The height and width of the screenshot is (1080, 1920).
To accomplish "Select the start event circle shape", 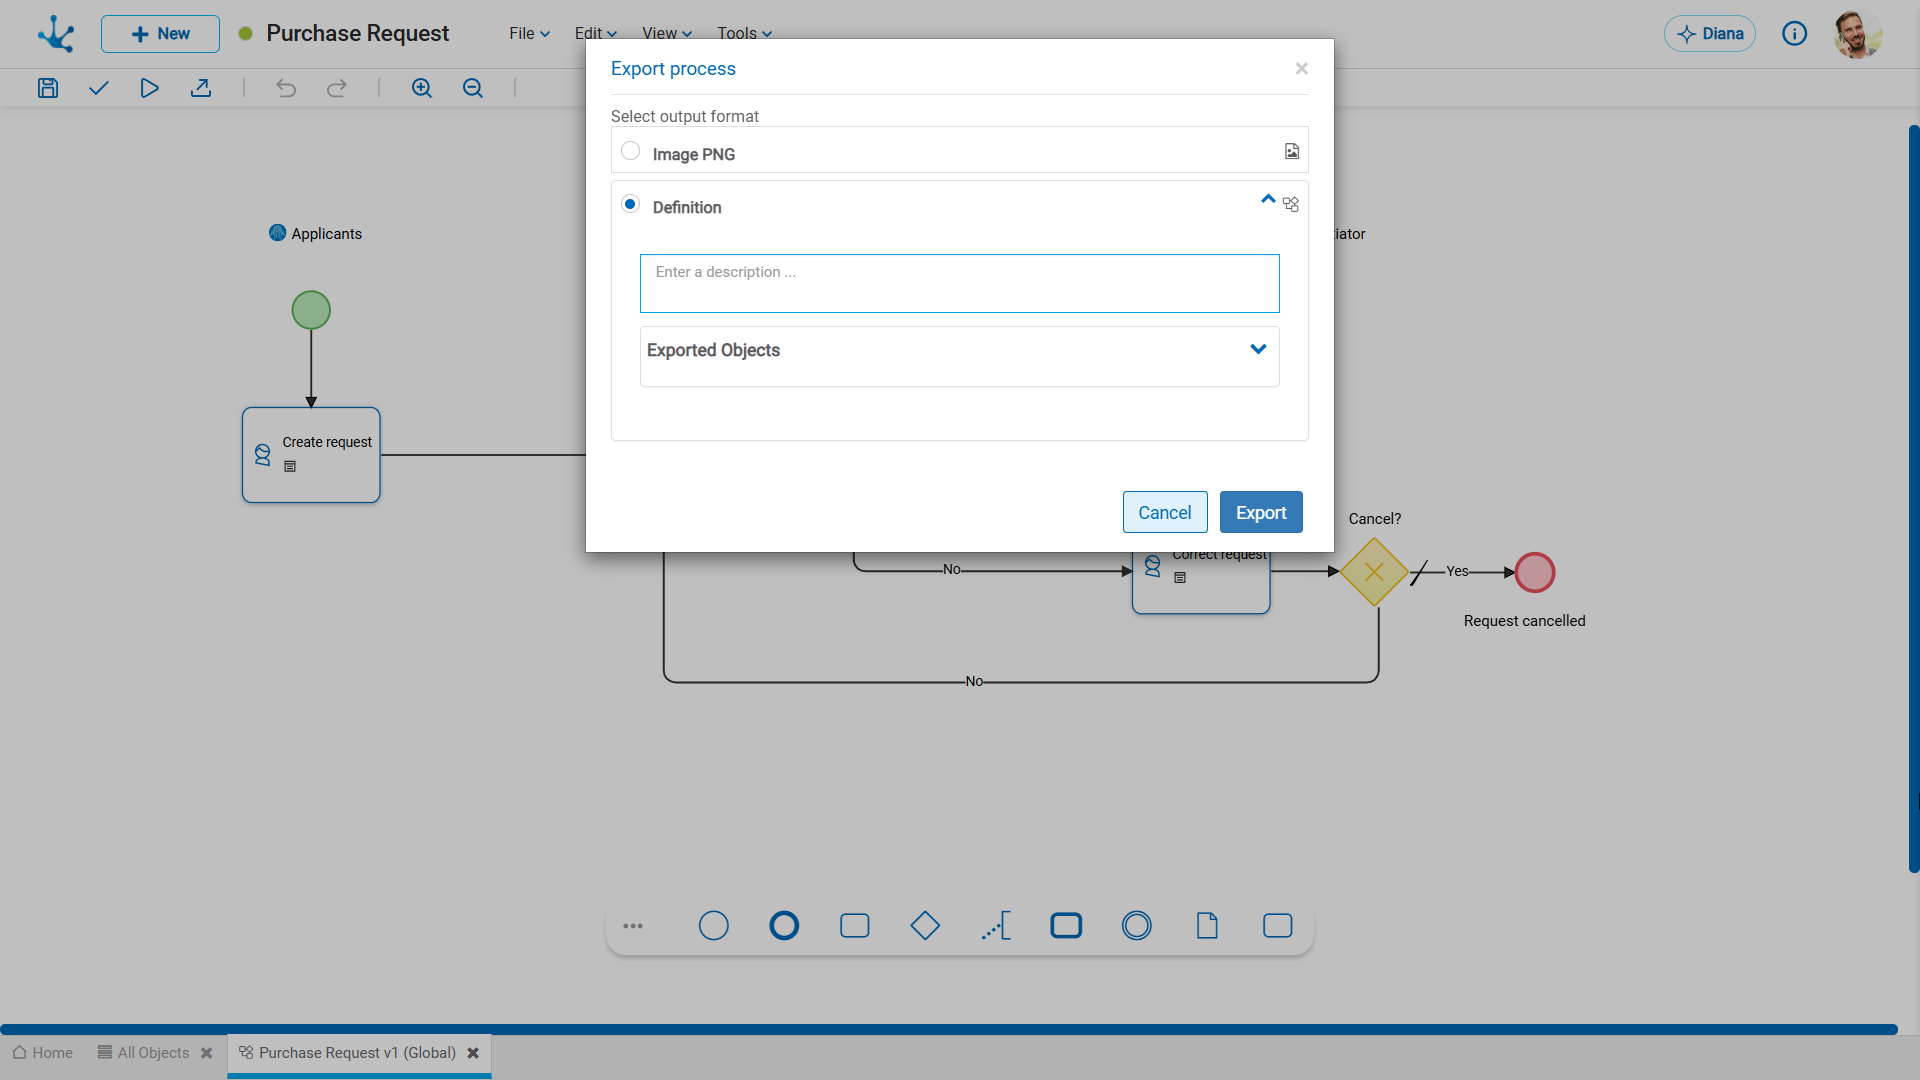I will [714, 926].
